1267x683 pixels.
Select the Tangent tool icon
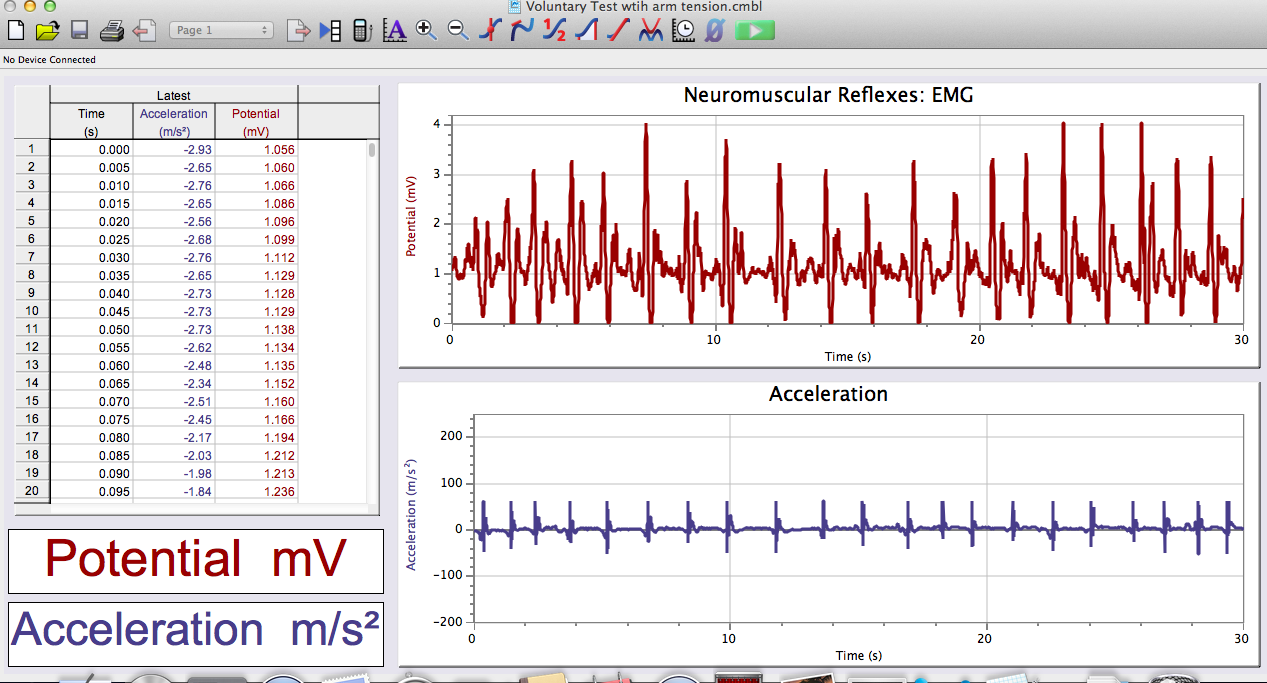pyautogui.click(x=522, y=30)
